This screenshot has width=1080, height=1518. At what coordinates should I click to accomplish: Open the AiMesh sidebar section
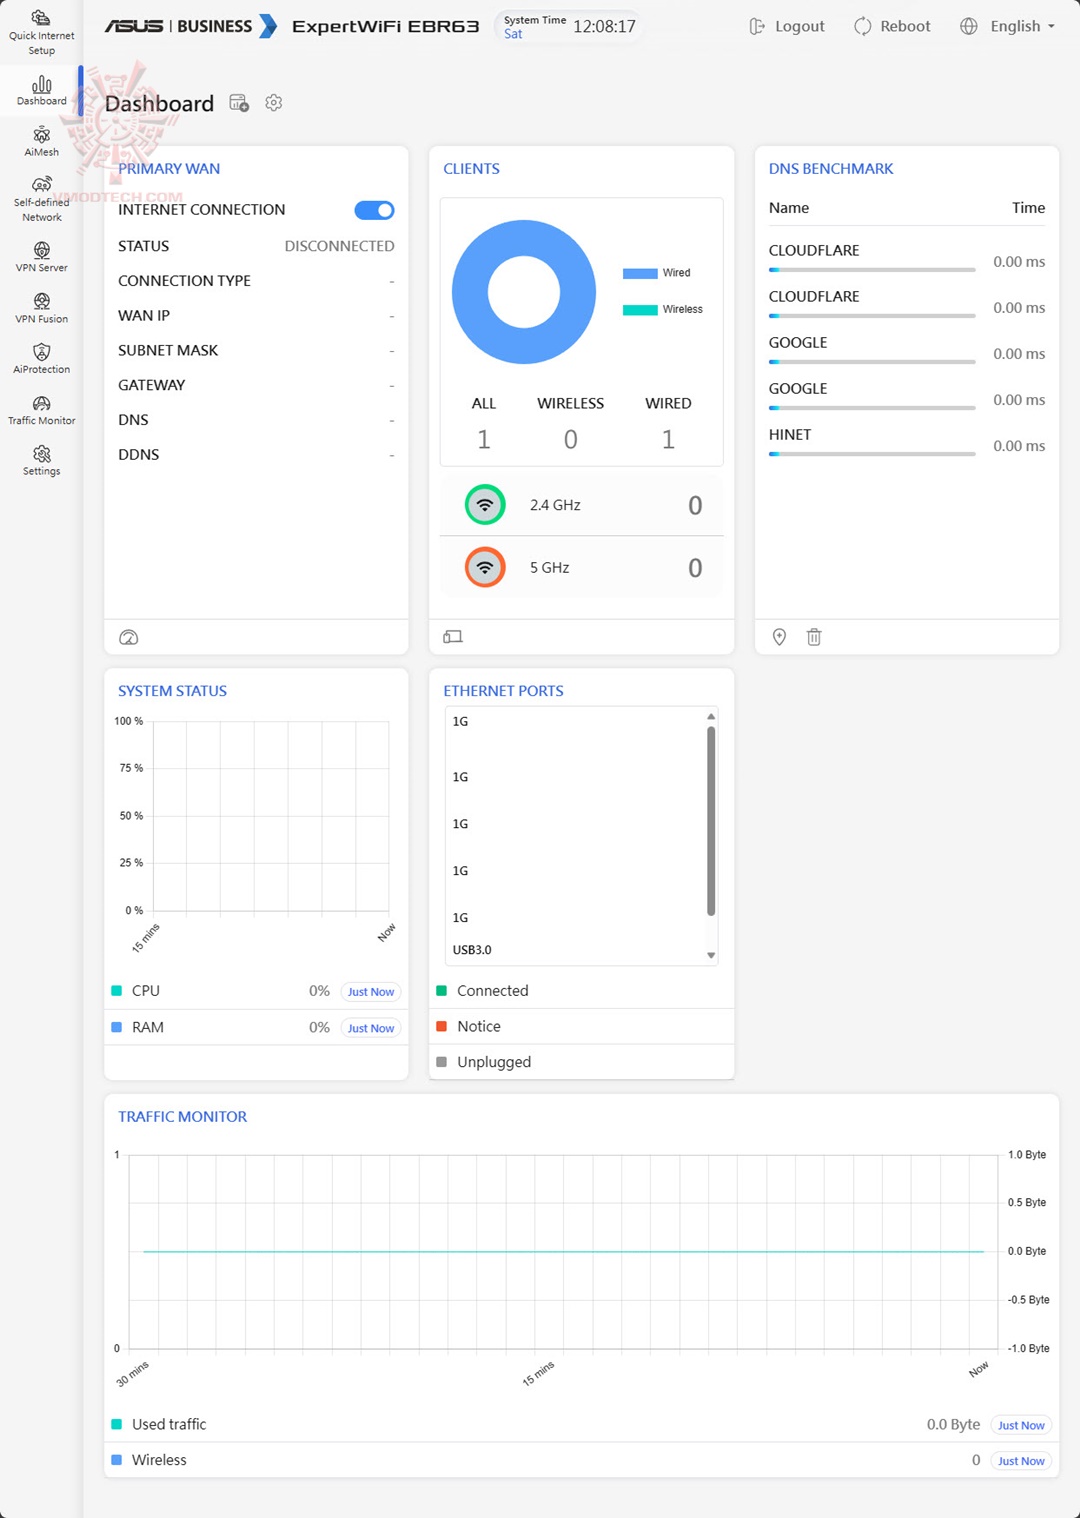point(41,142)
